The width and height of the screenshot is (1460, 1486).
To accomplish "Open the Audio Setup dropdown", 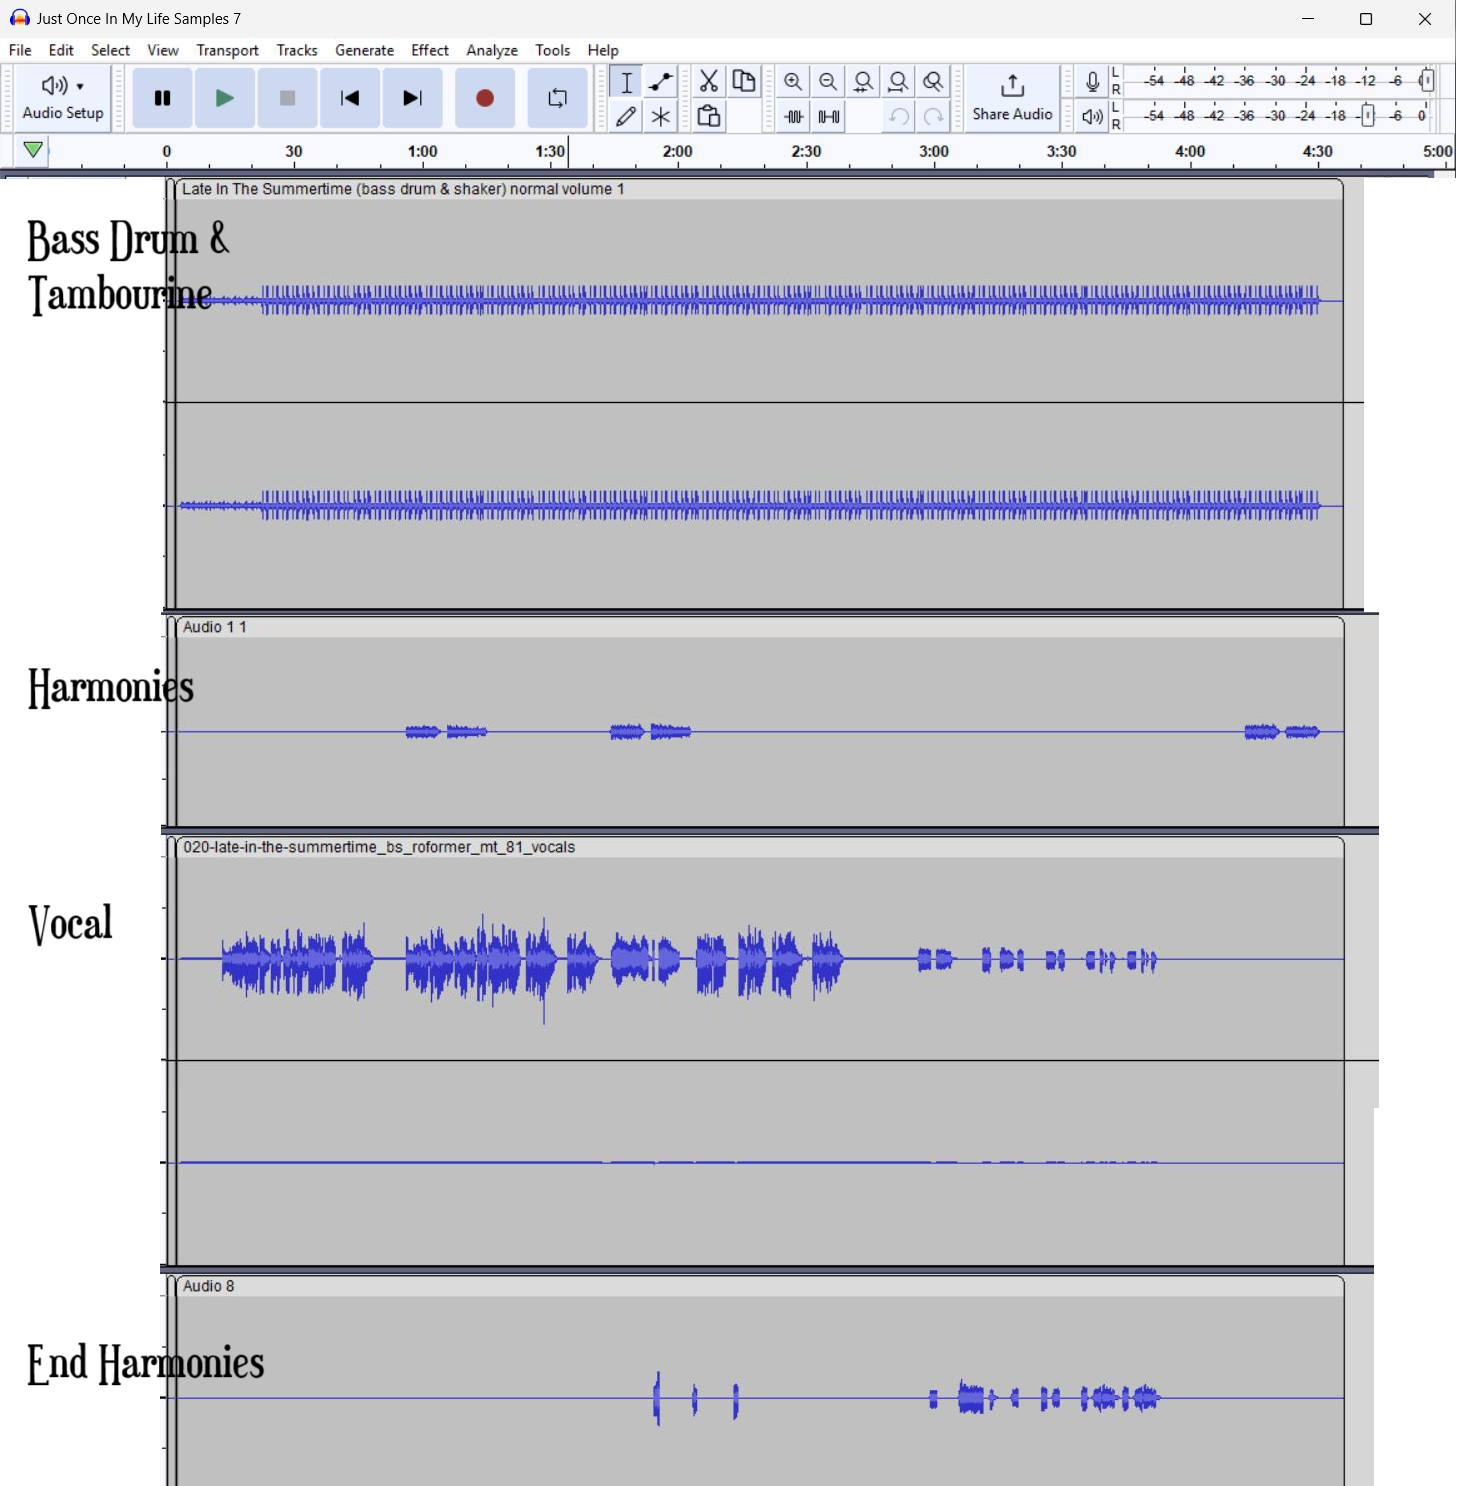I will coord(63,98).
